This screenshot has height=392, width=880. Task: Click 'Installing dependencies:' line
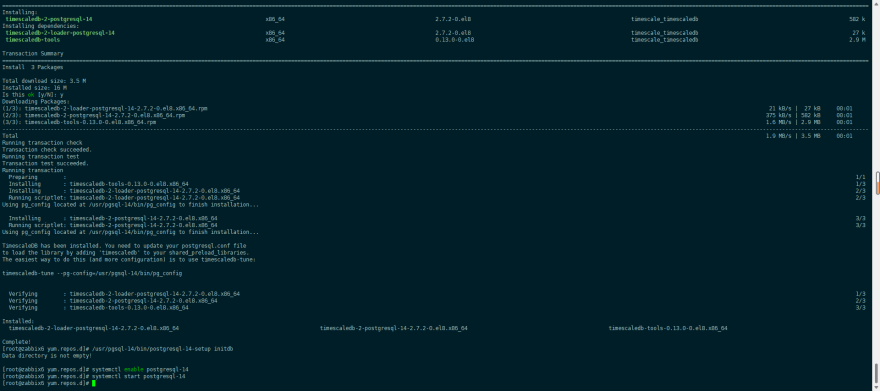40,26
